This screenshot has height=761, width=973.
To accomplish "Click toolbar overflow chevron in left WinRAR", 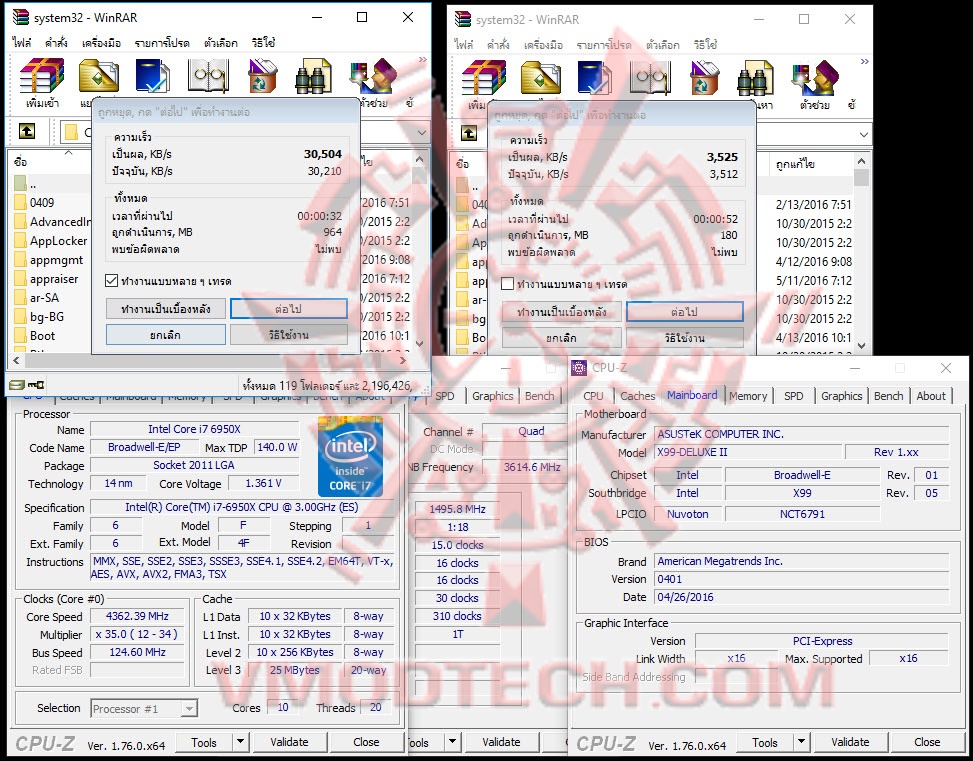I will [x=423, y=60].
